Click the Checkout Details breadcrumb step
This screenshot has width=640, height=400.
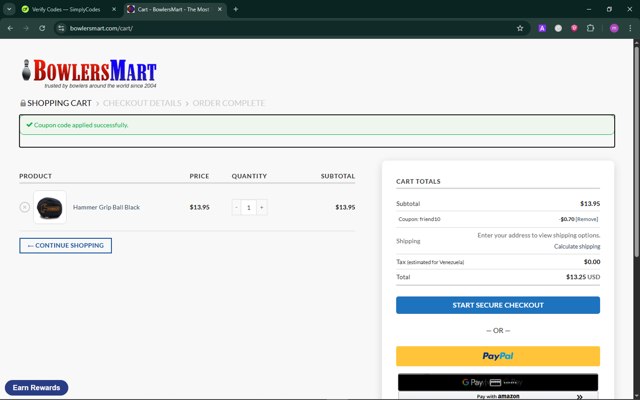[x=142, y=103]
